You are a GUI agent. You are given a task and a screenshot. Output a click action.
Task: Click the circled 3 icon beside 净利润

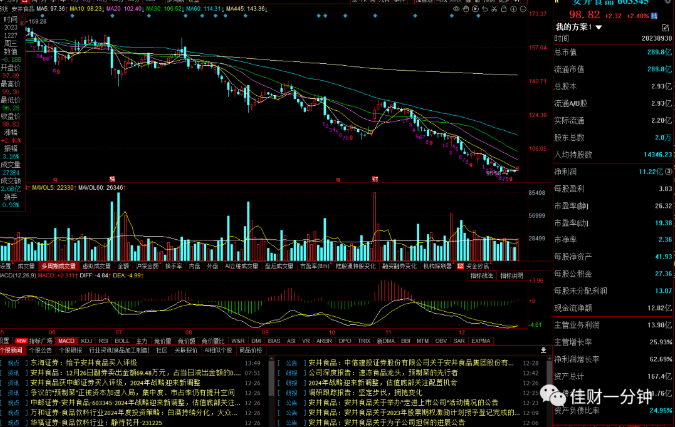coord(669,171)
